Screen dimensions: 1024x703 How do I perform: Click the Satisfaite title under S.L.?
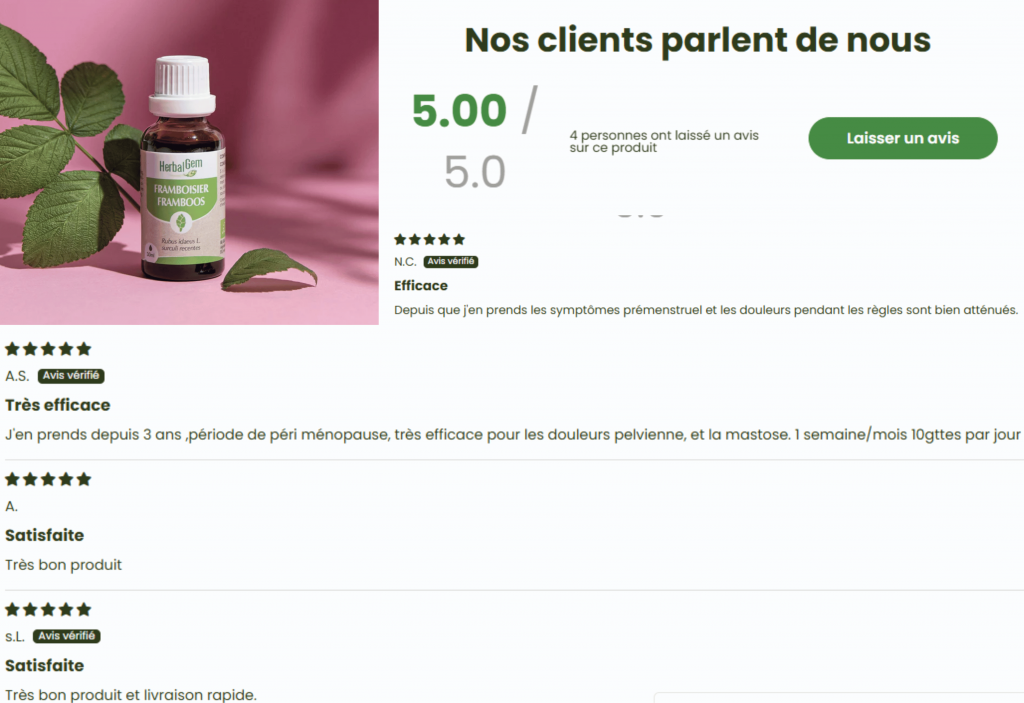point(44,665)
